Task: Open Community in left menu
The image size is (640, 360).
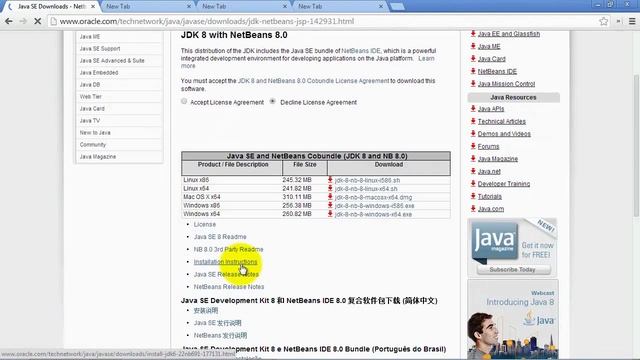Action: tap(93, 144)
